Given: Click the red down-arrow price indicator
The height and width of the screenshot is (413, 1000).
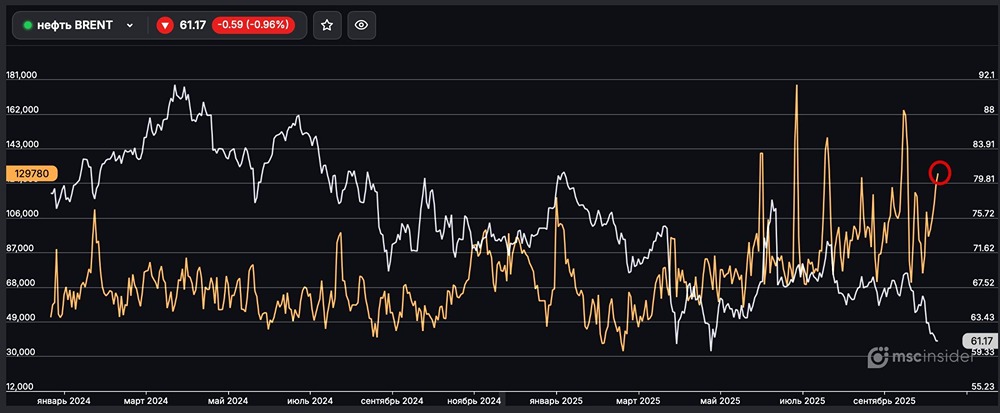Looking at the screenshot, I should (165, 25).
